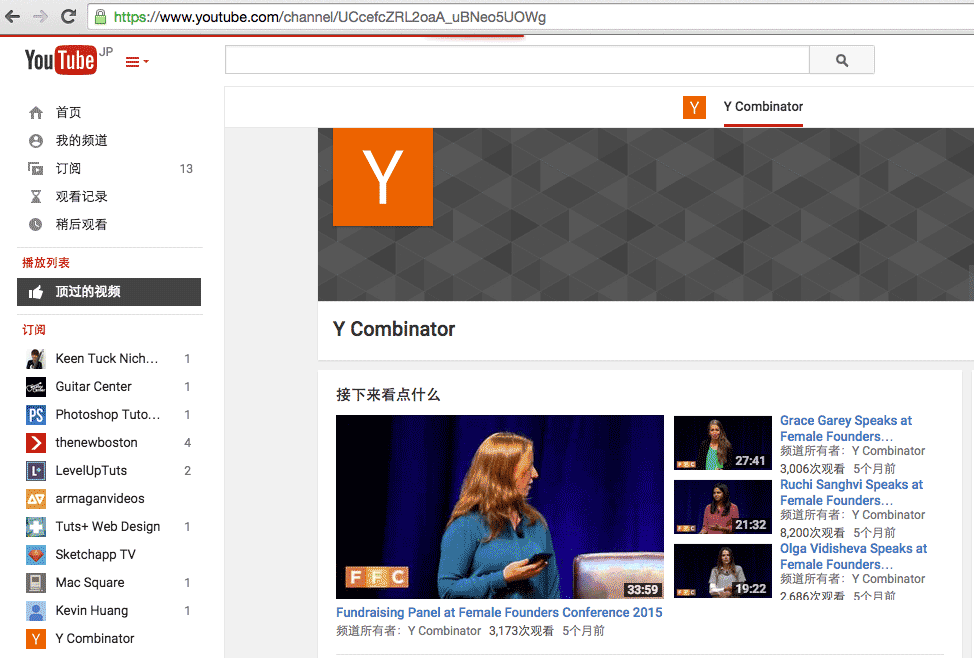This screenshot has width=974, height=658.
Task: Reload the page with refresh icon
Action: (68, 17)
